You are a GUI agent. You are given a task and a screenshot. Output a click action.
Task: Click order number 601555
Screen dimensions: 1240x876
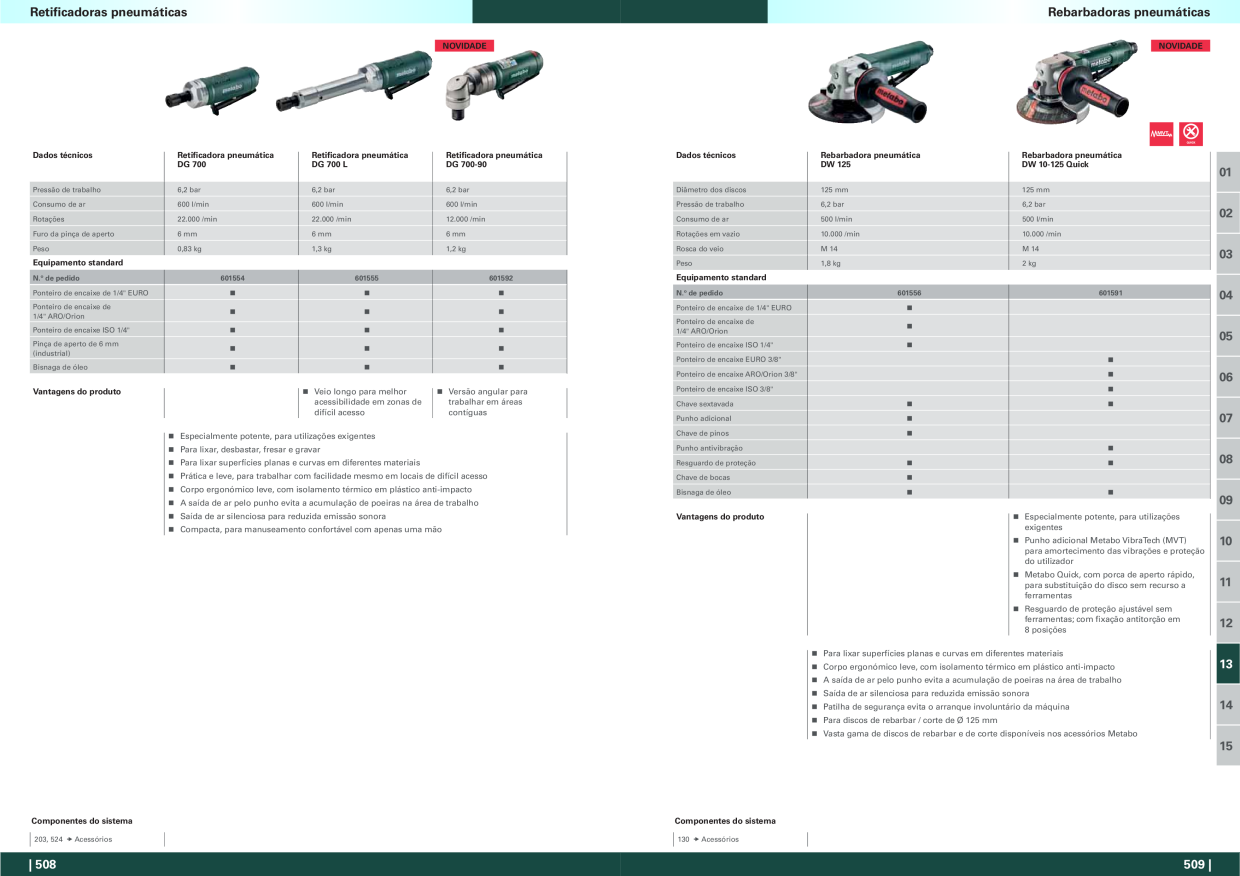point(366,278)
